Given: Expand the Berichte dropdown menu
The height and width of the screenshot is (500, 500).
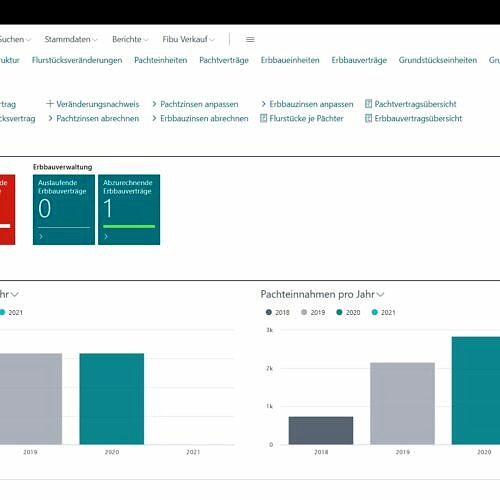Looking at the screenshot, I should coord(130,39).
